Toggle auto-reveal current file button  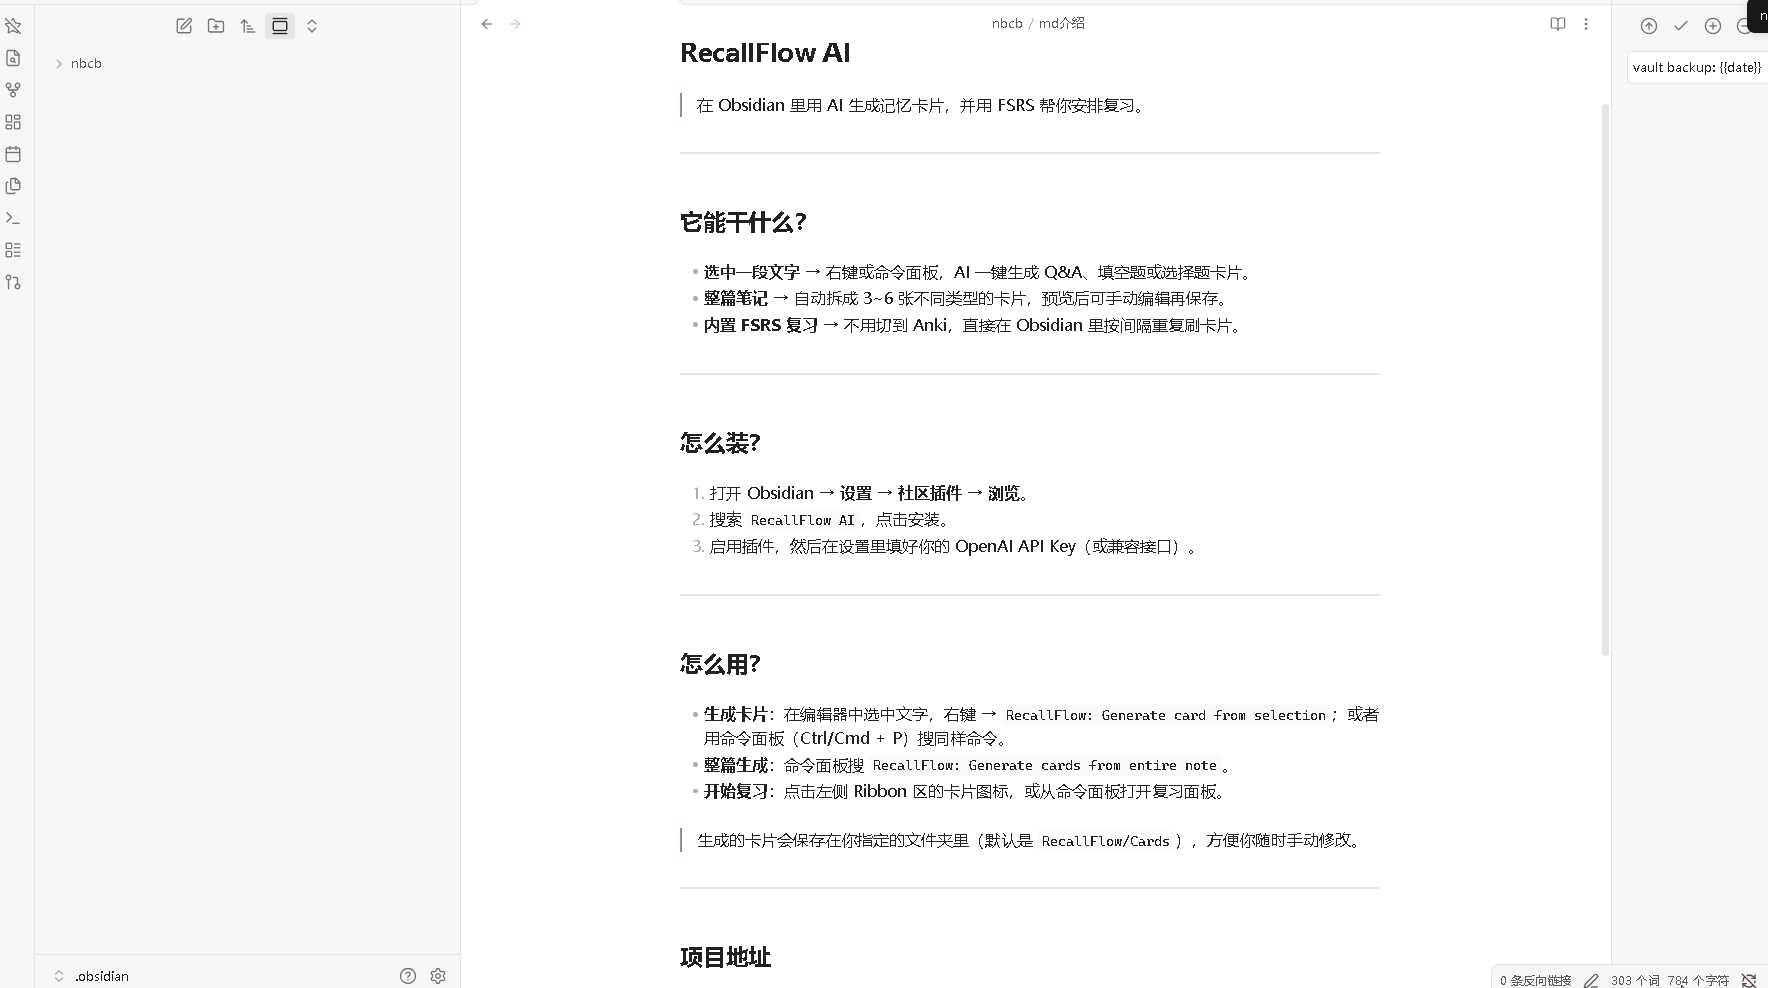tap(280, 26)
